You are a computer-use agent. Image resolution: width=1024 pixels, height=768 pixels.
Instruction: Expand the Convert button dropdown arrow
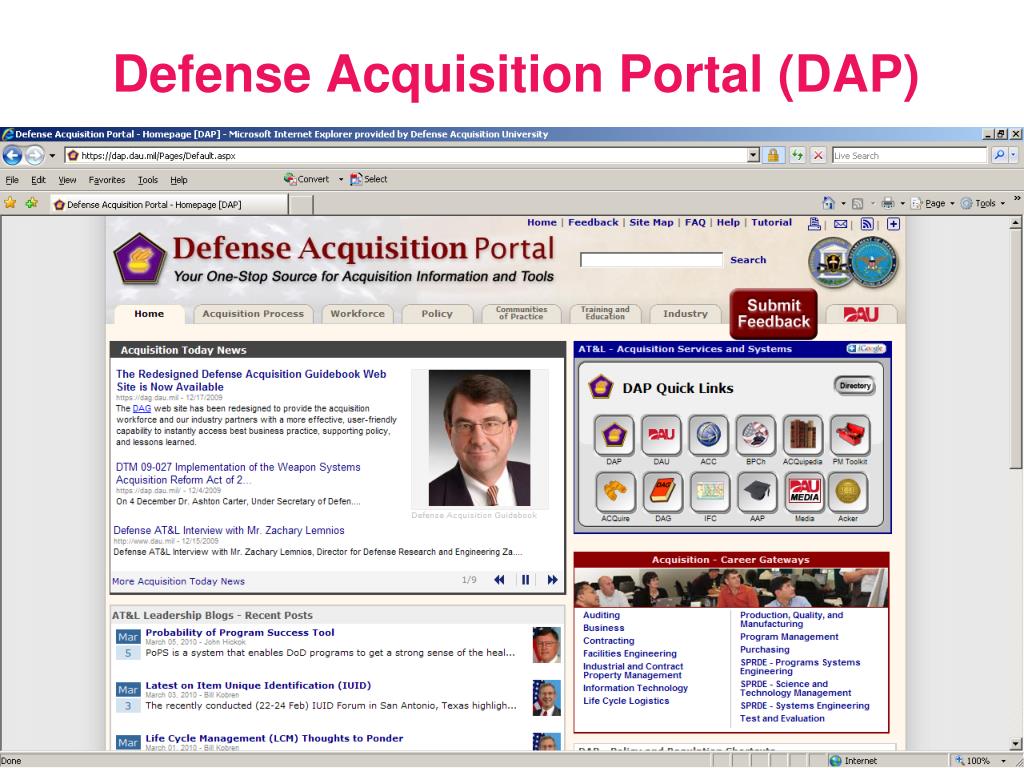341,180
